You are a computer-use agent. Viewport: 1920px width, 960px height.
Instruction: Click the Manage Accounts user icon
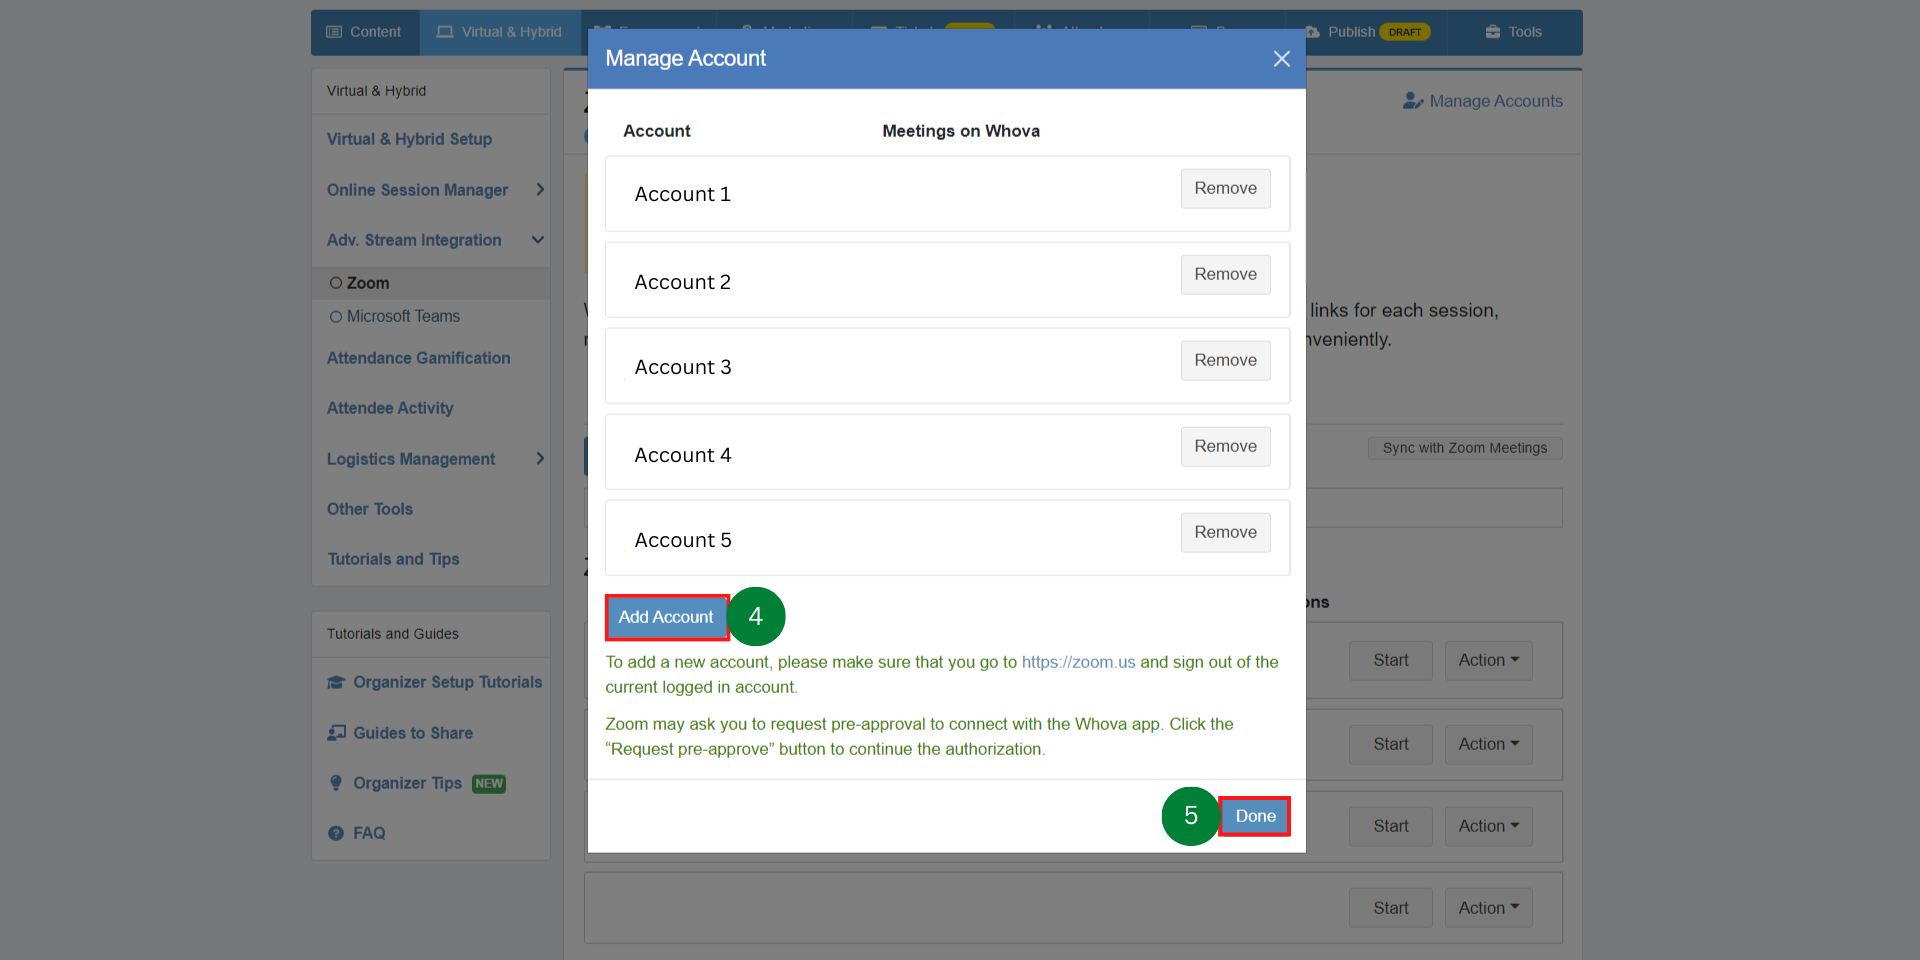click(x=1413, y=101)
